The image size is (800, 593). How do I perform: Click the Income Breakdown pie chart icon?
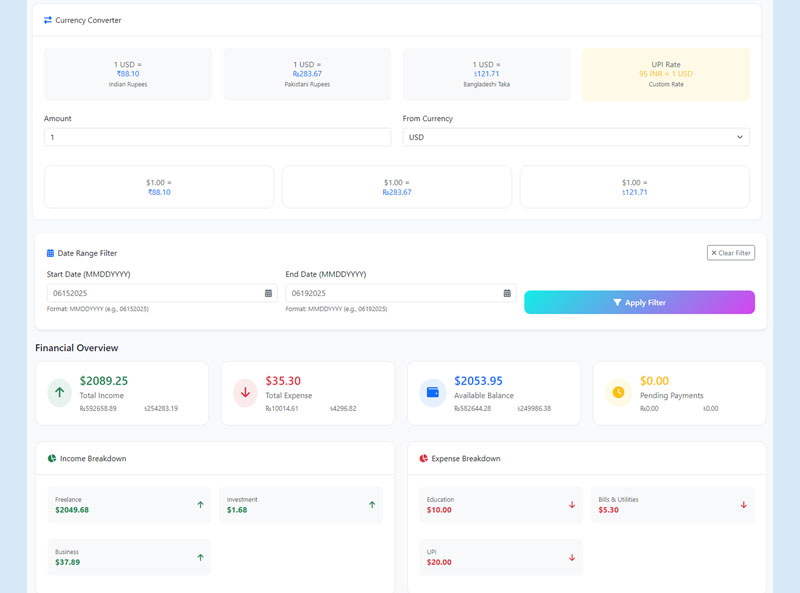(52, 459)
